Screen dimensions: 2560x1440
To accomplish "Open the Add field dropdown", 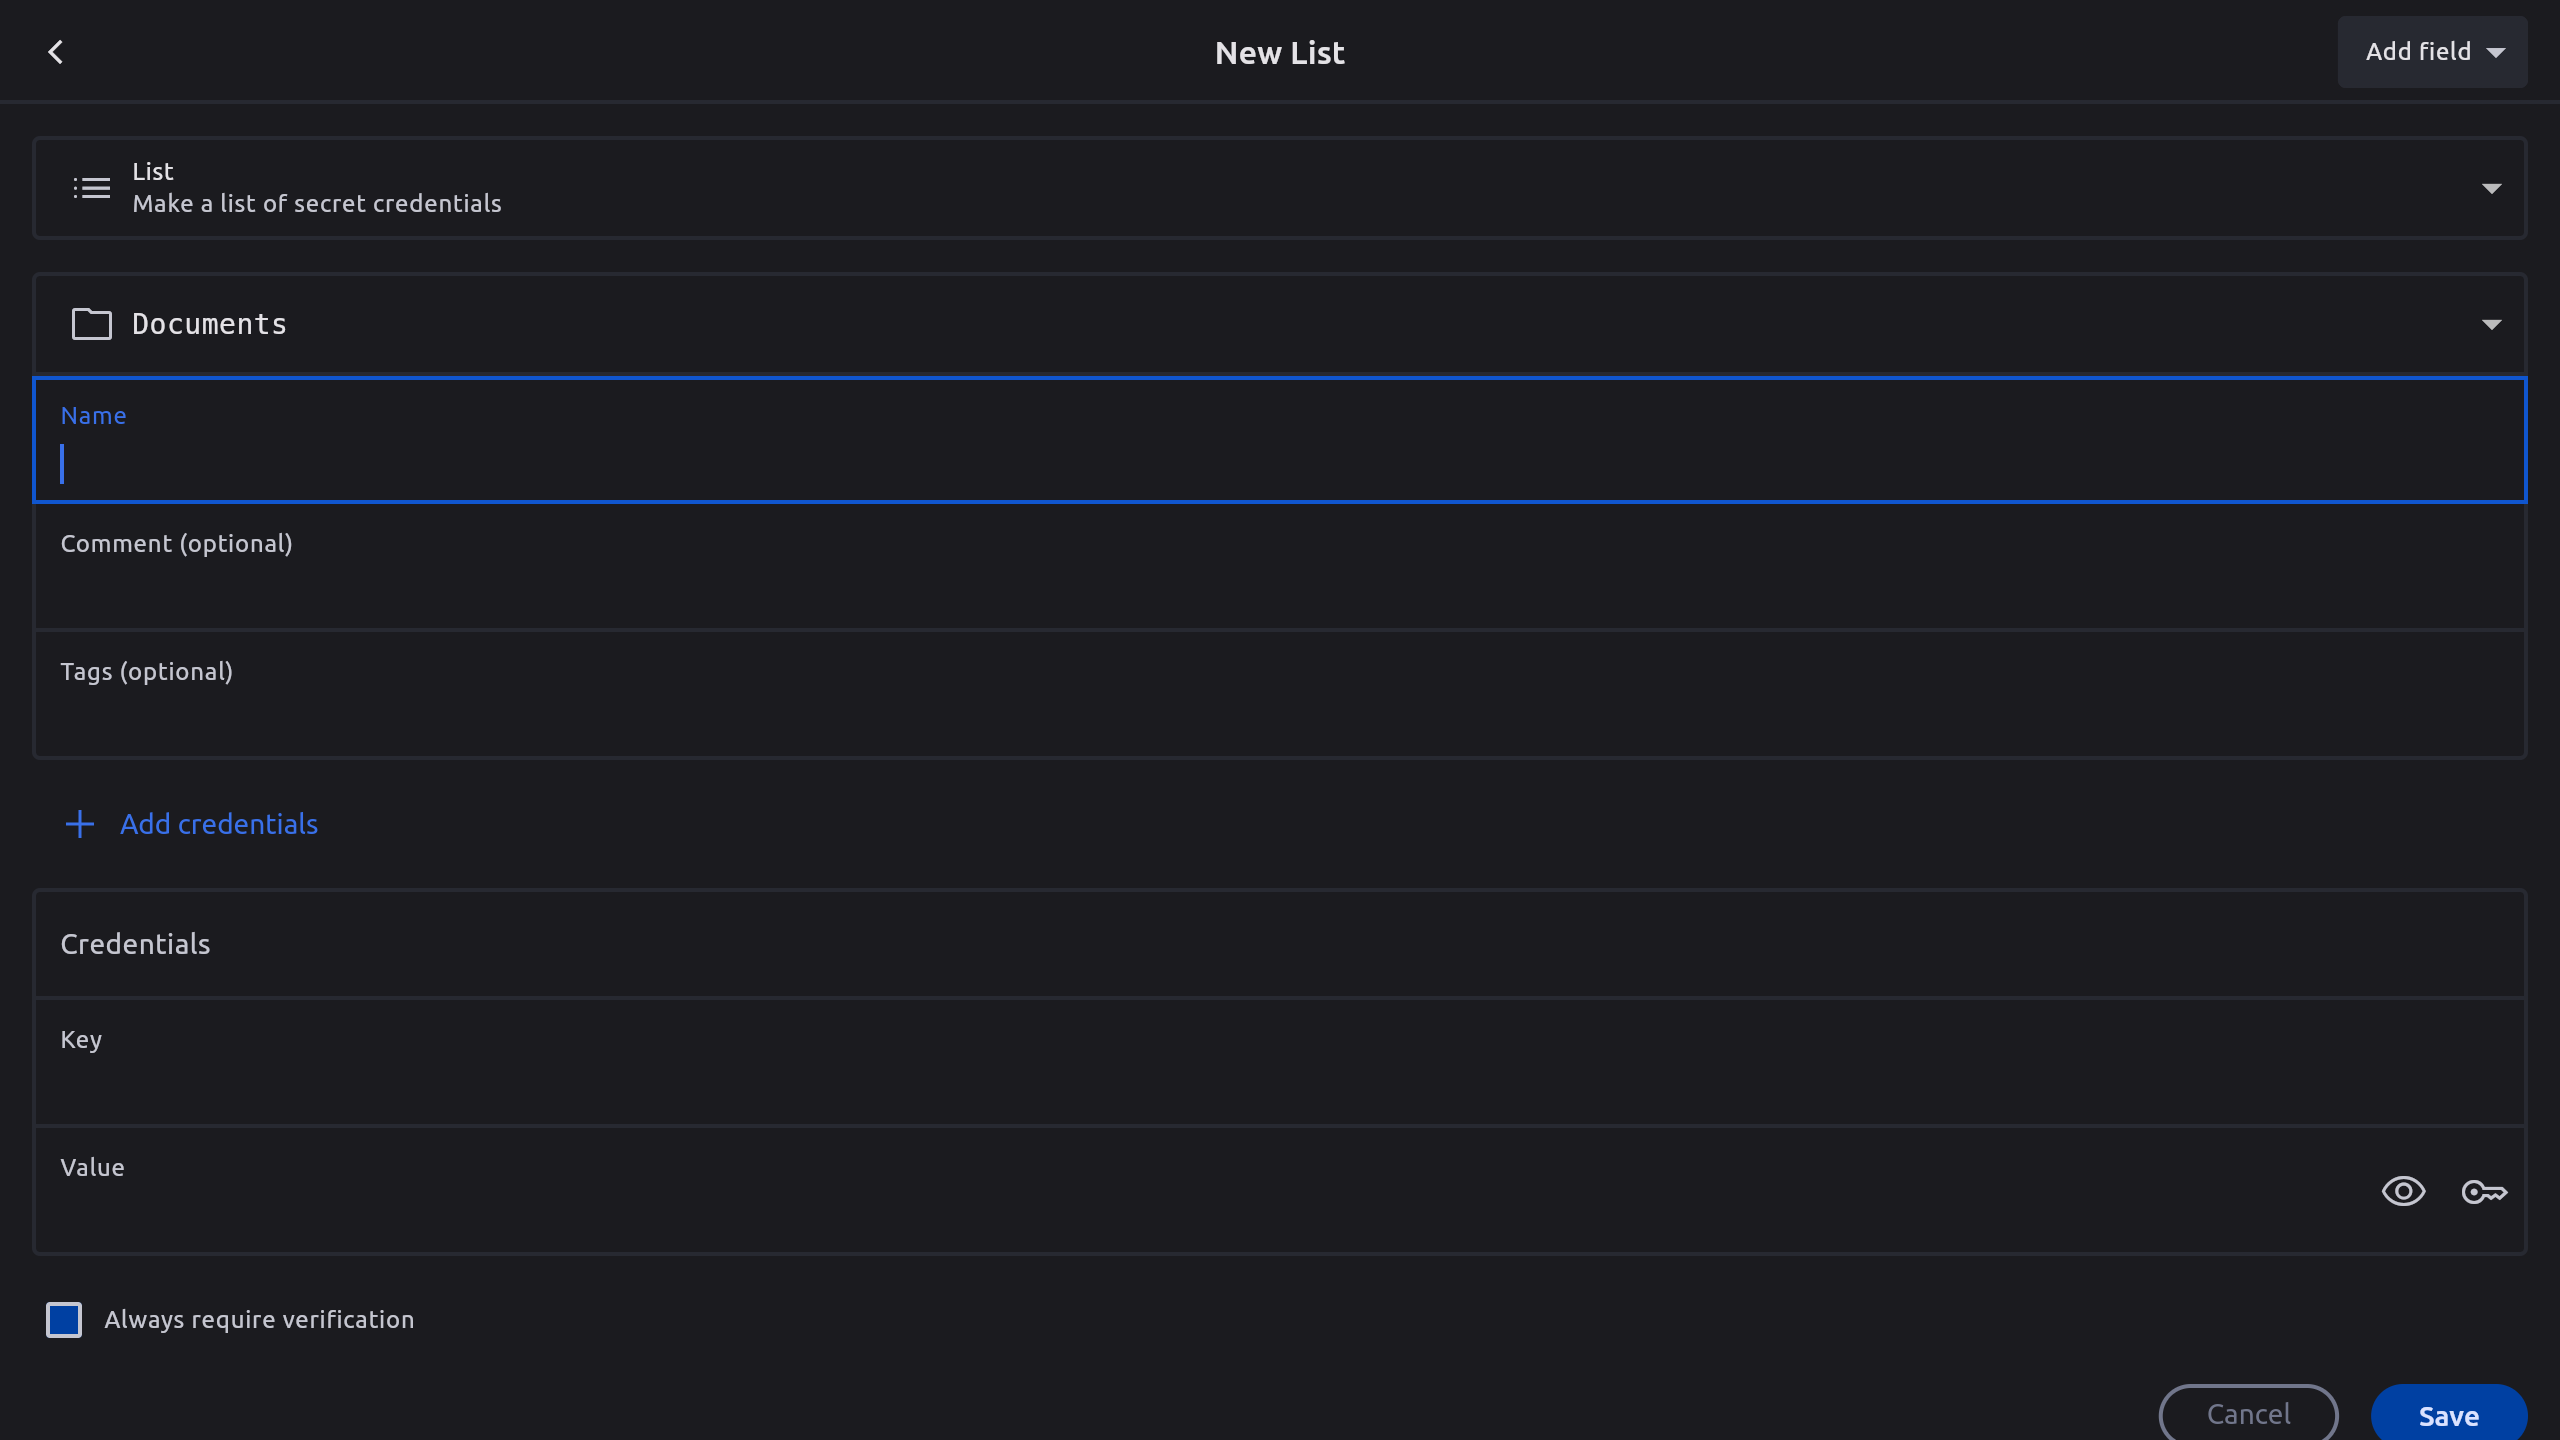I will coord(2432,52).
